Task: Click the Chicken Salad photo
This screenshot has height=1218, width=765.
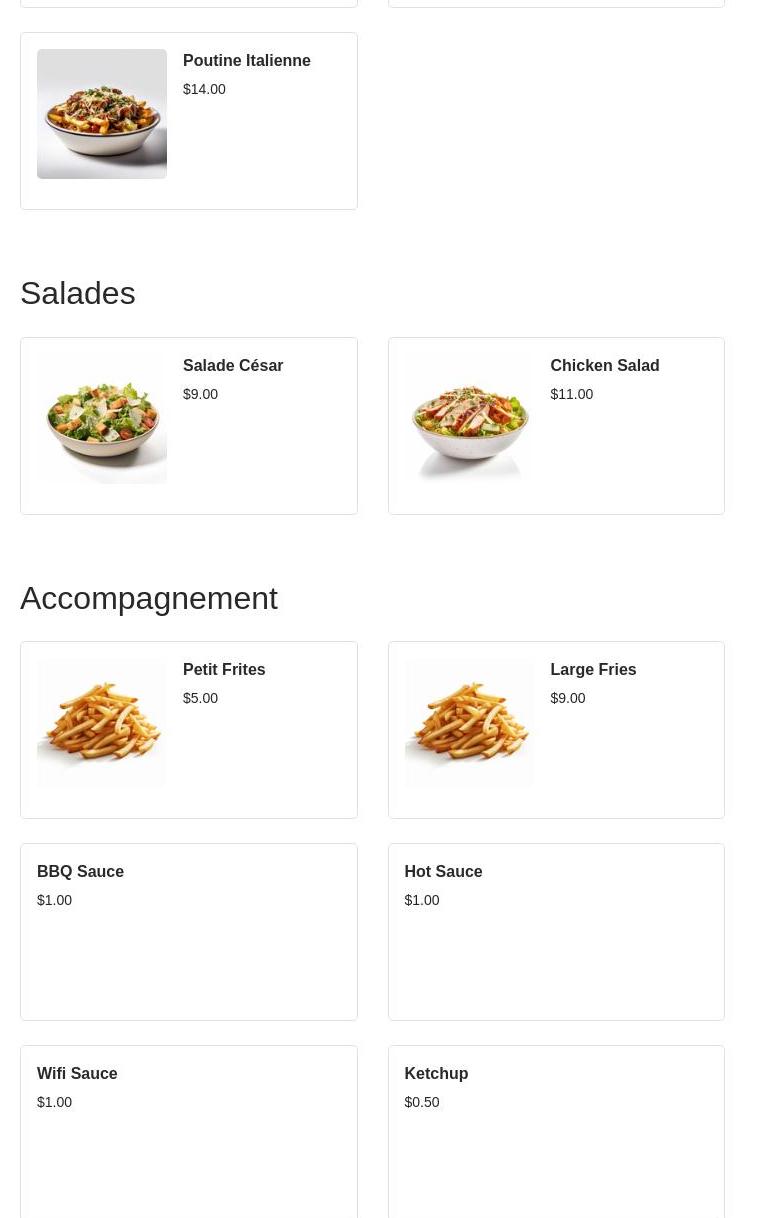Action: [x=469, y=419]
